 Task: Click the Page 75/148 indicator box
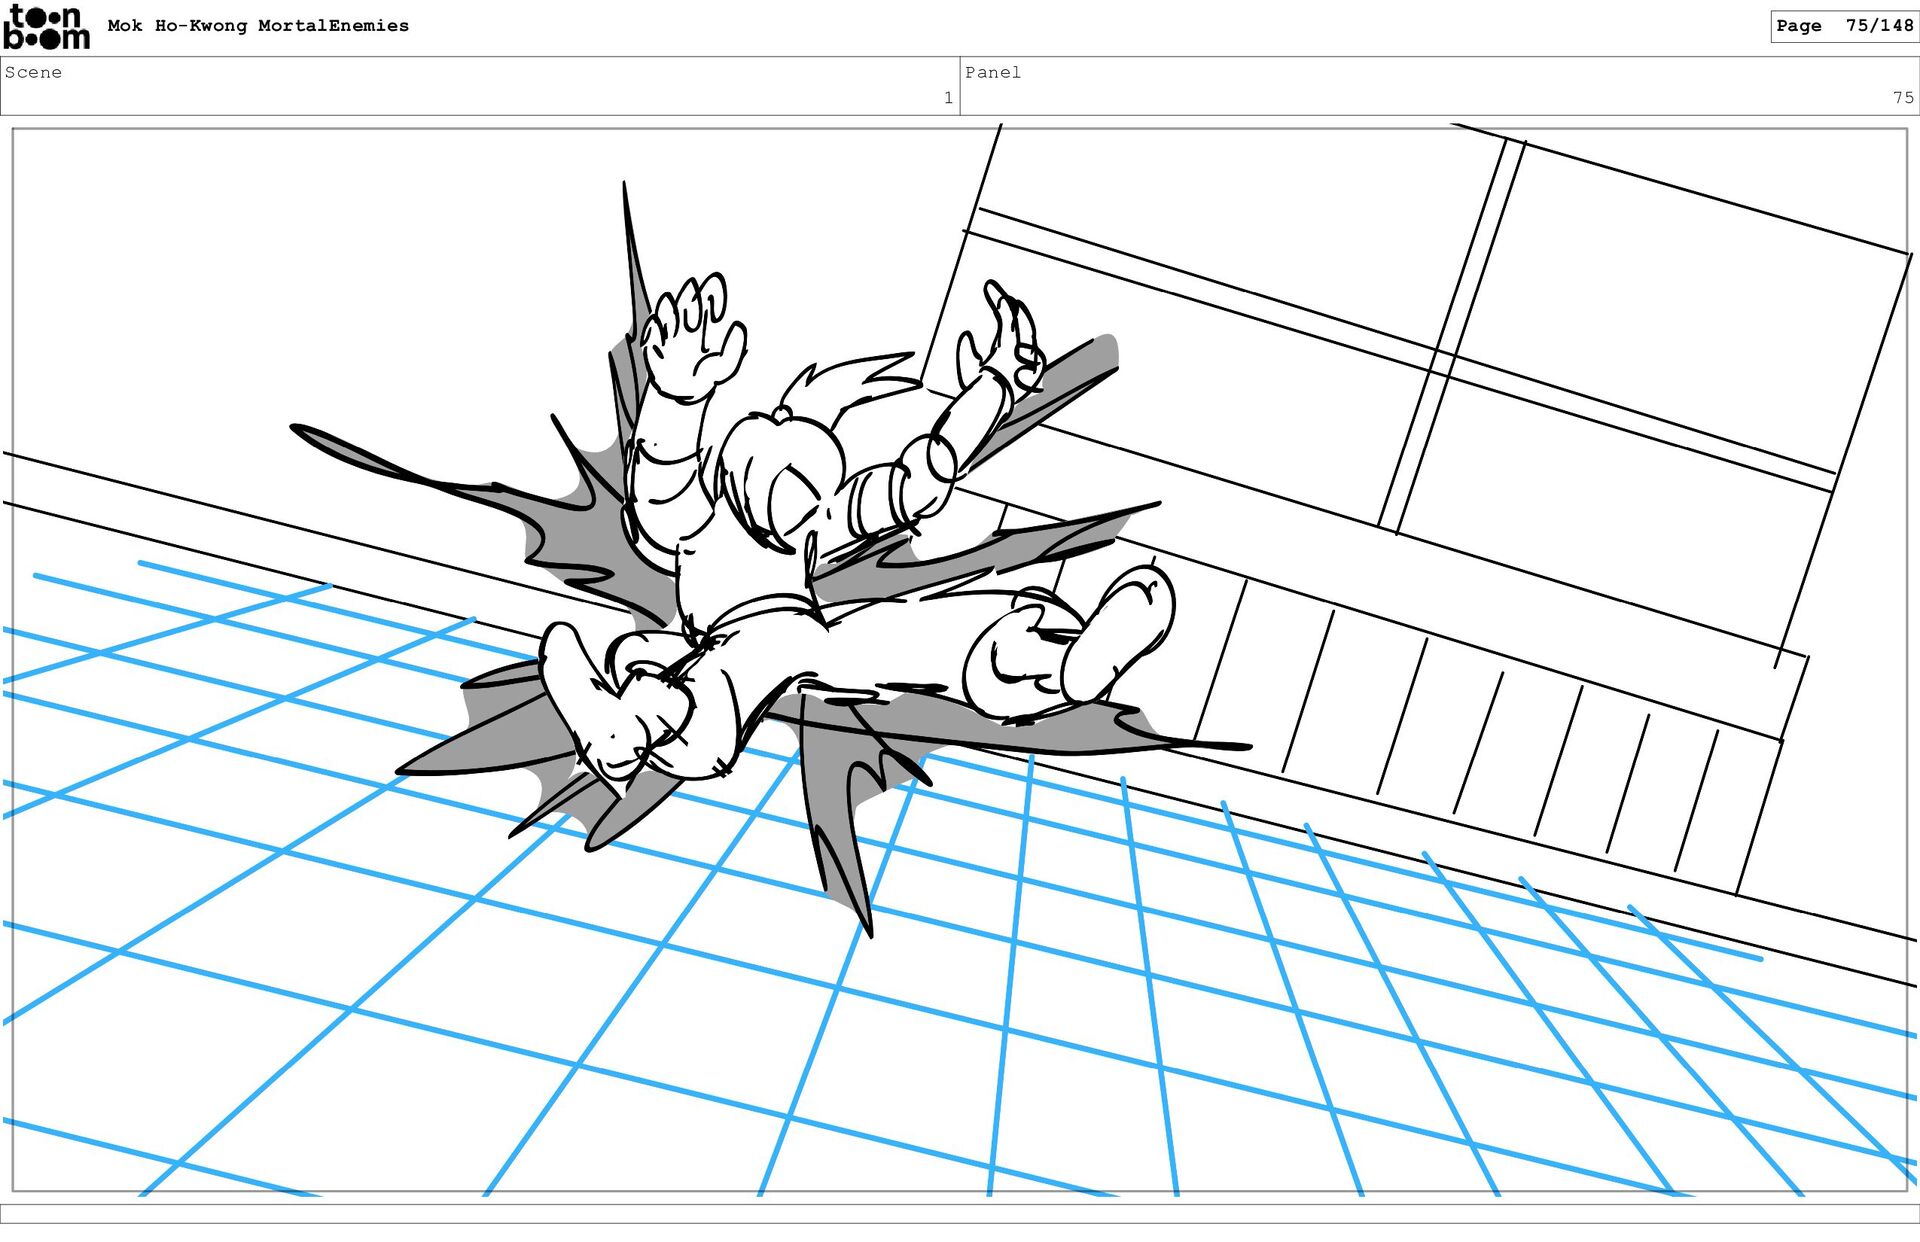(x=1843, y=26)
